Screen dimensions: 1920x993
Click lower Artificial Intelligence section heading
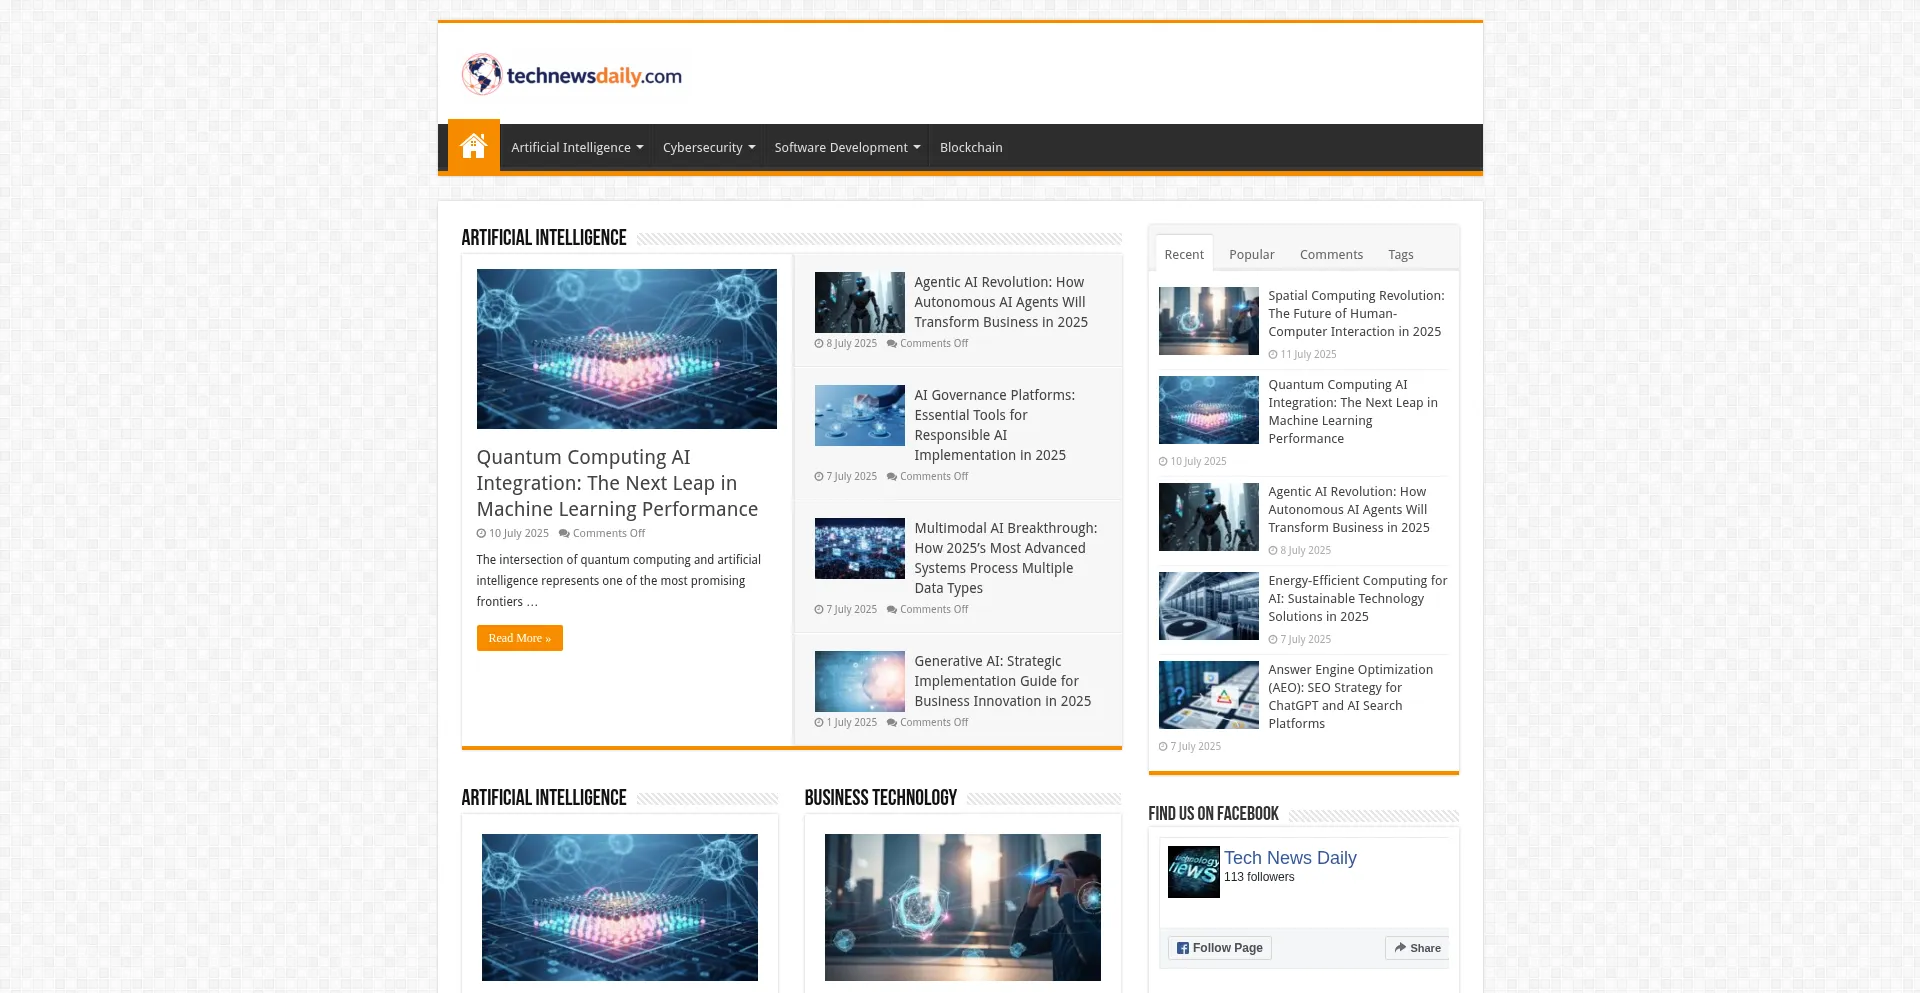pos(544,798)
